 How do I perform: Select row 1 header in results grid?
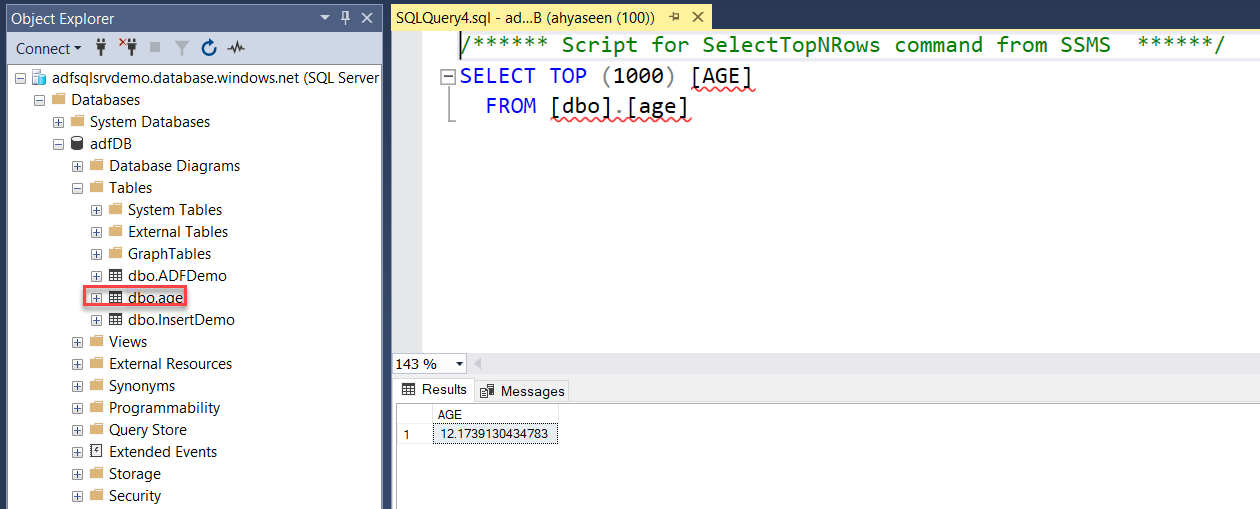pyautogui.click(x=414, y=434)
